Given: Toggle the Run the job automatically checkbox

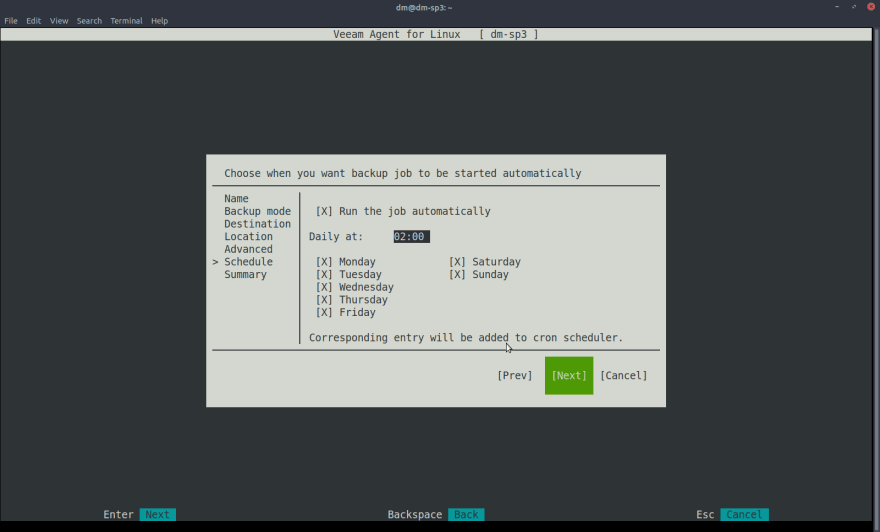Looking at the screenshot, I should 324,212.
